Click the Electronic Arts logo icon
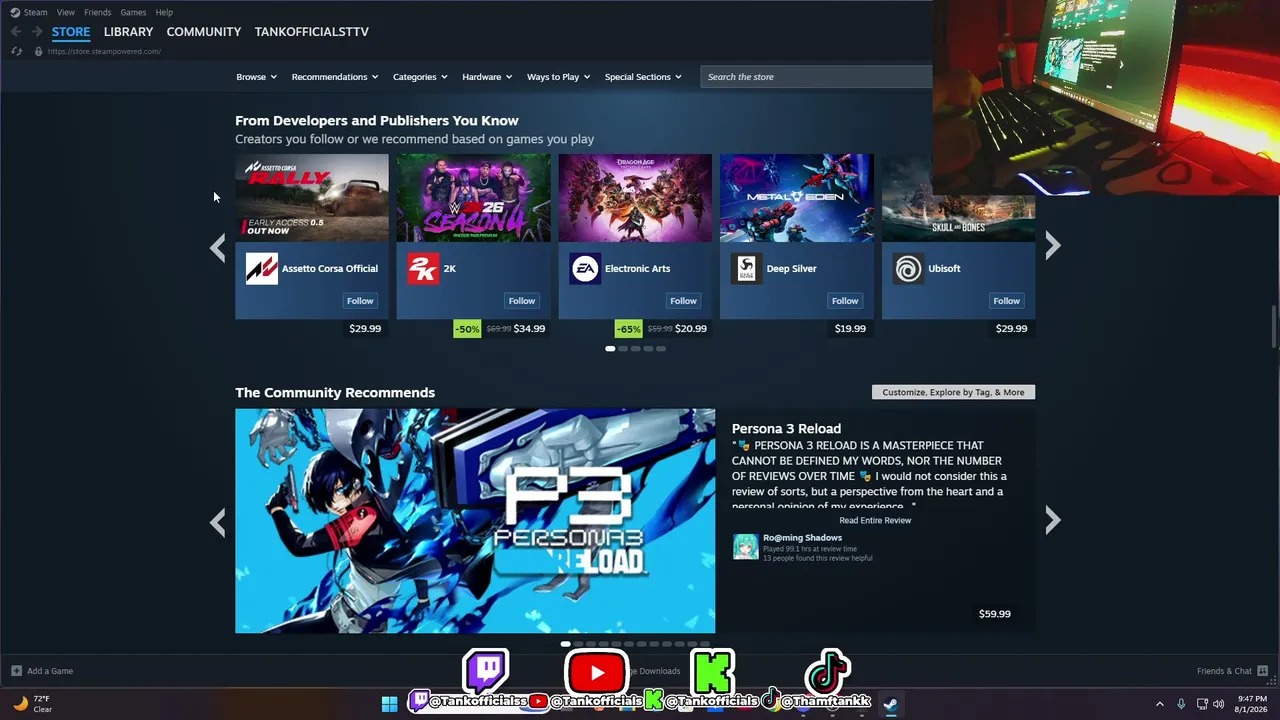The width and height of the screenshot is (1280, 720). tap(585, 269)
